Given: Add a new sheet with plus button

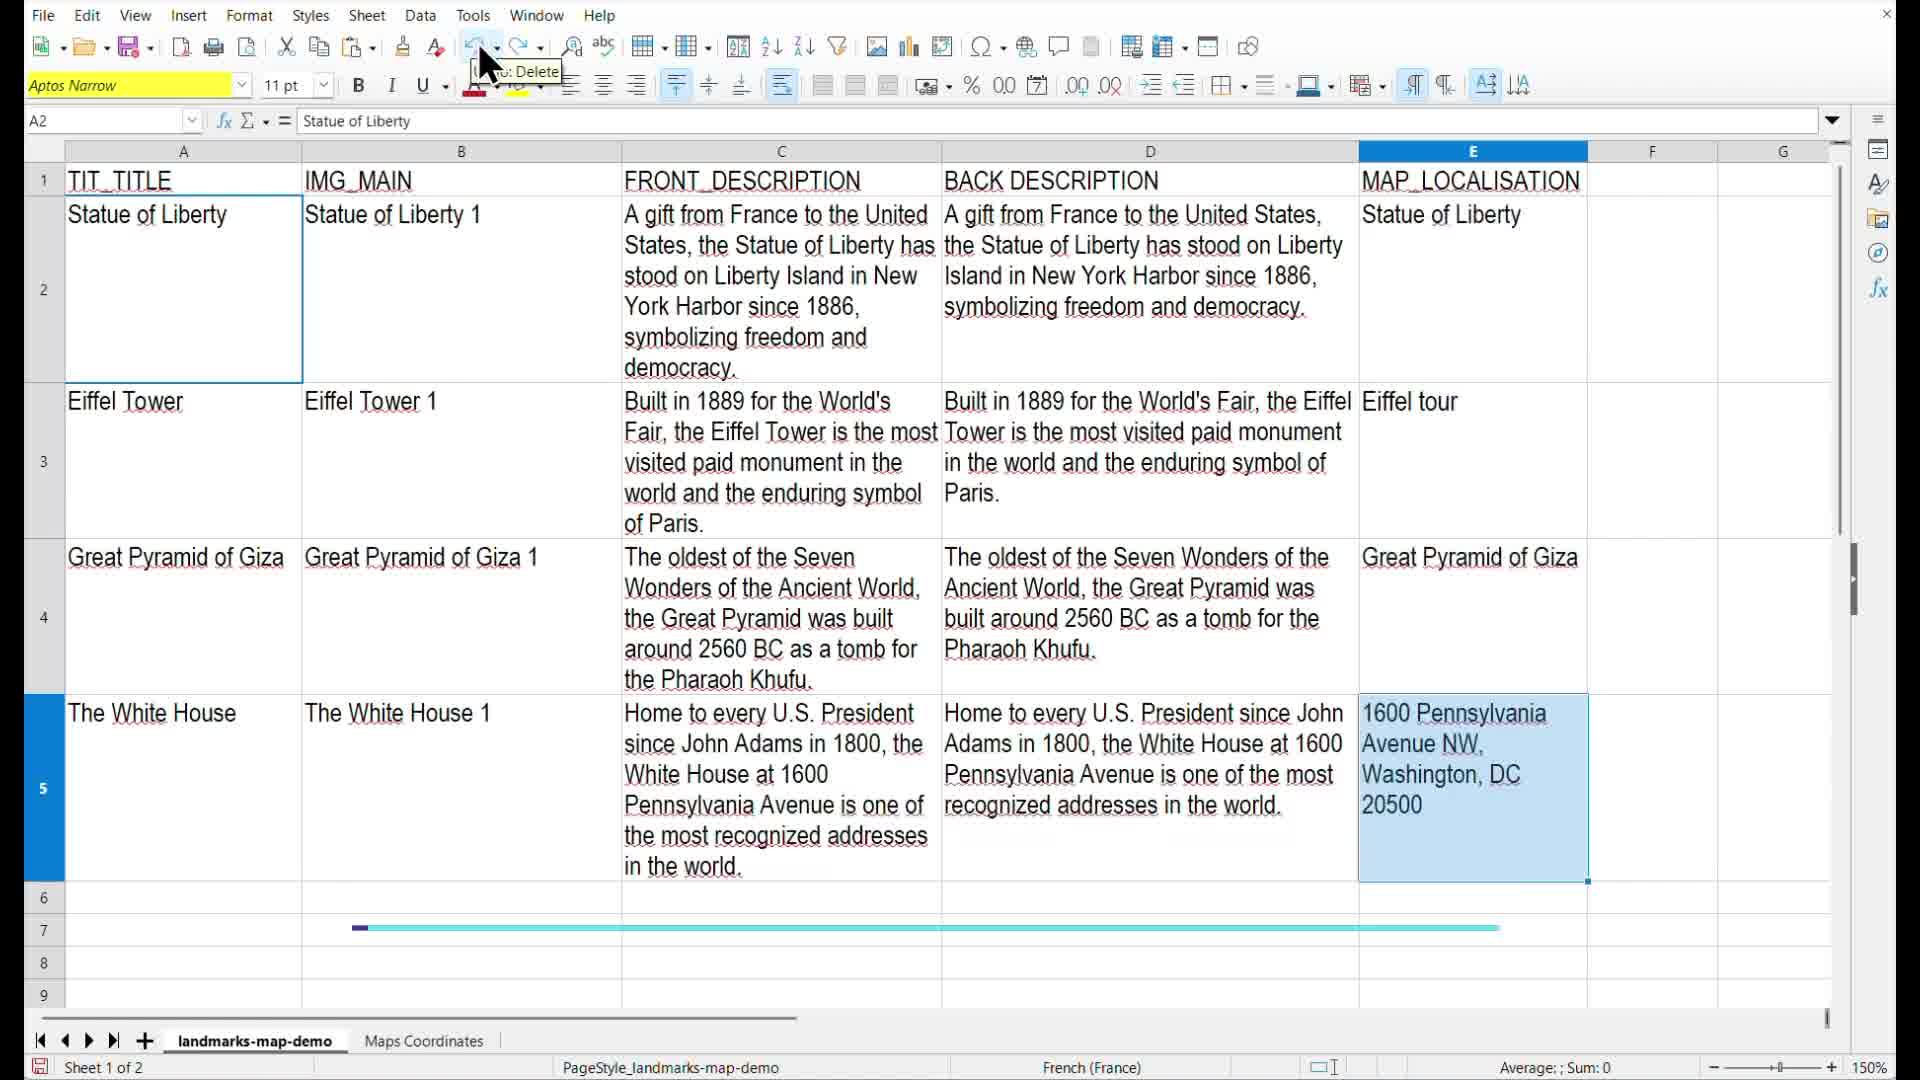Looking at the screenshot, I should point(144,1041).
